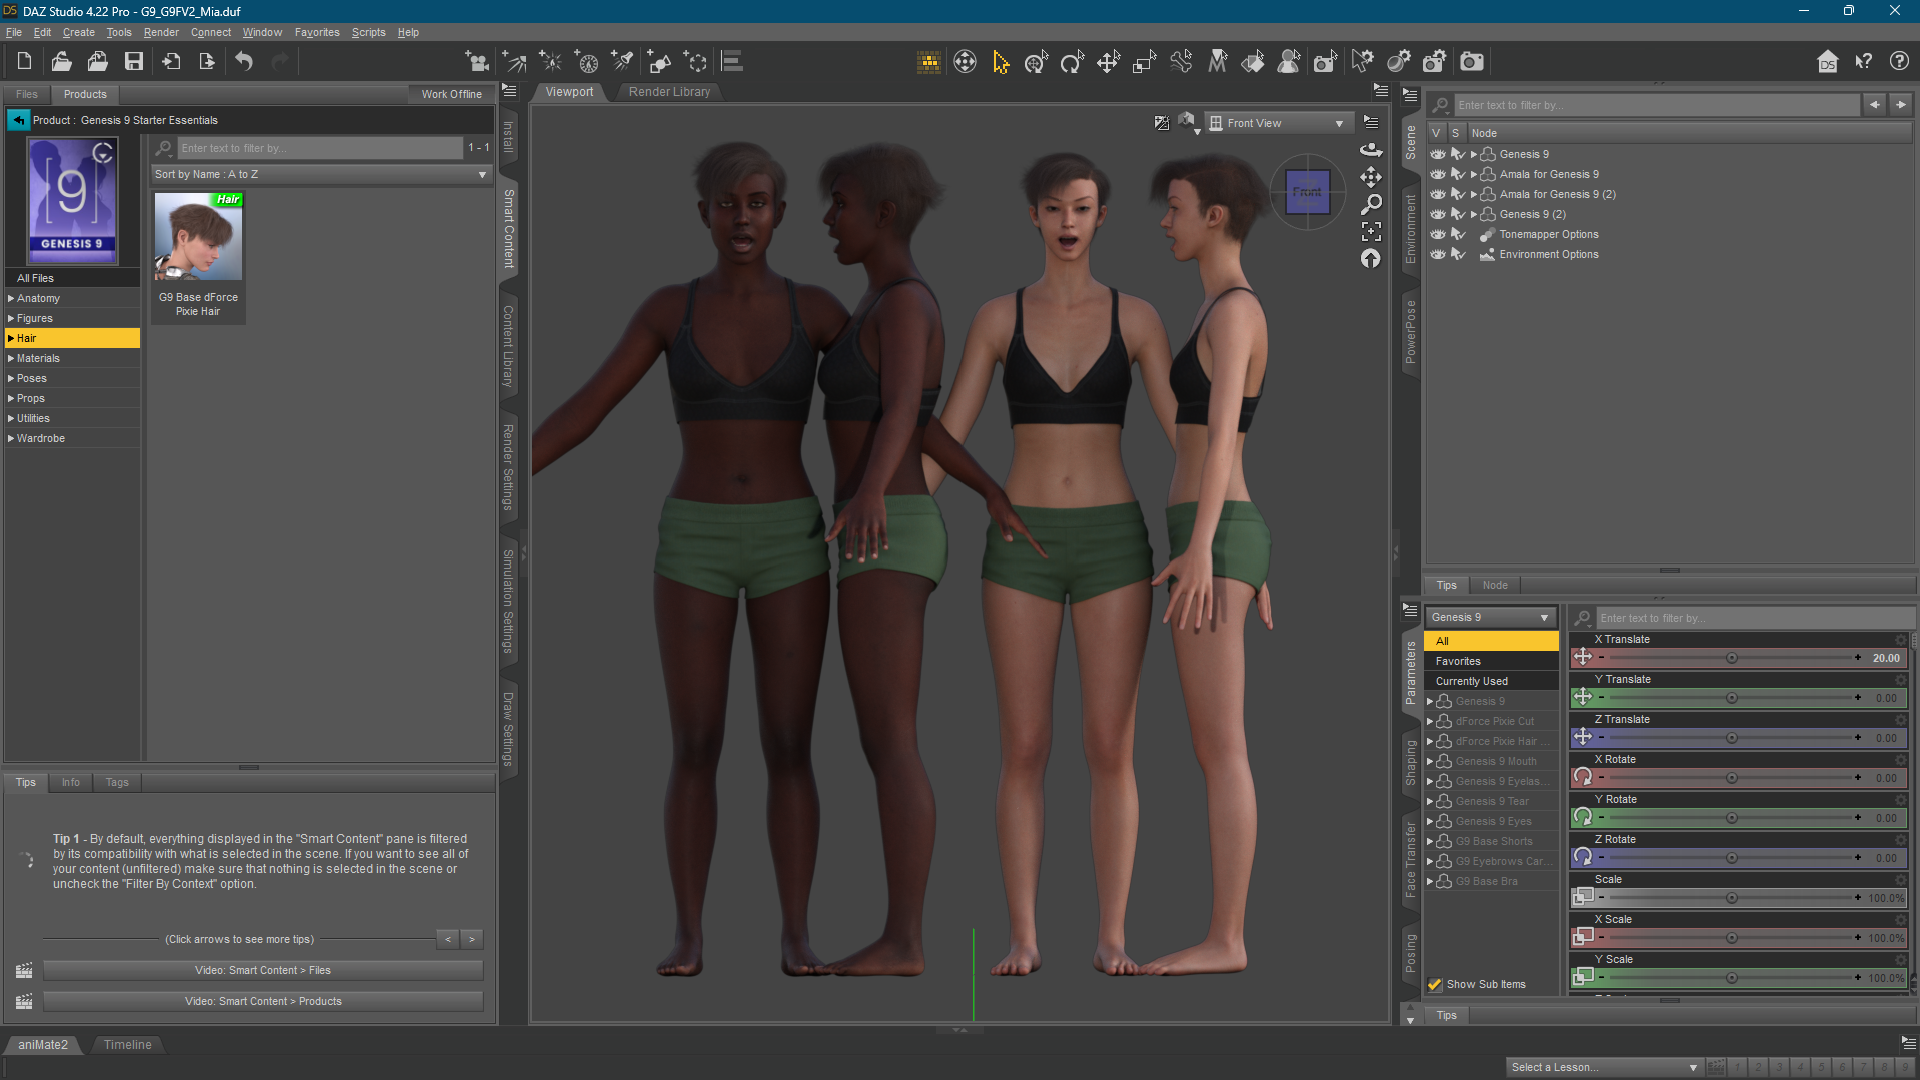
Task: Open the Render menu
Action: pyautogui.click(x=161, y=32)
